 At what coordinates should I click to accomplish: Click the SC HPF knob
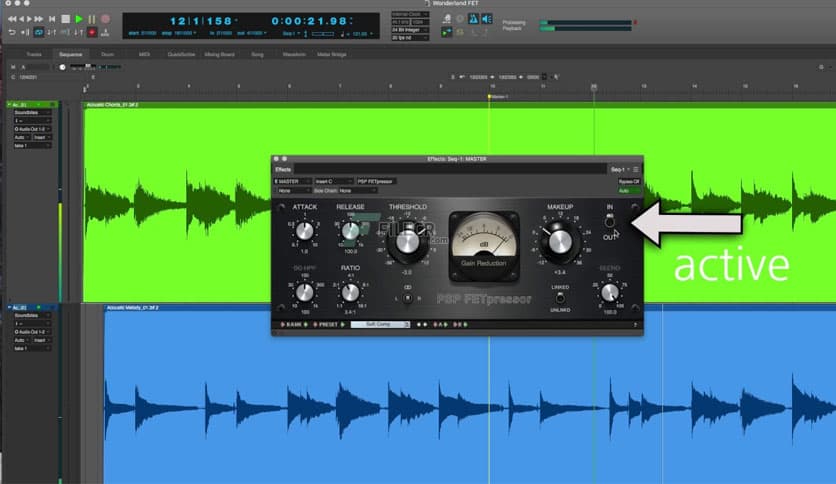(x=304, y=293)
